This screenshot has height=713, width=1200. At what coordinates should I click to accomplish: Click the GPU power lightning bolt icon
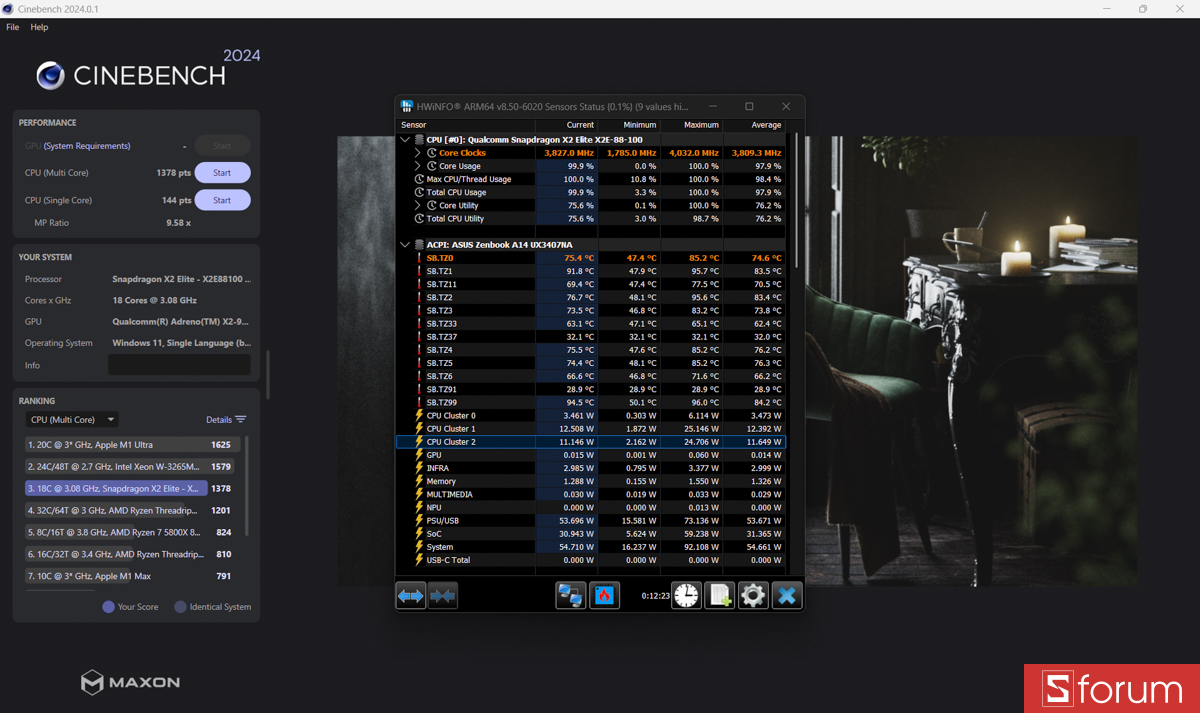click(420, 455)
